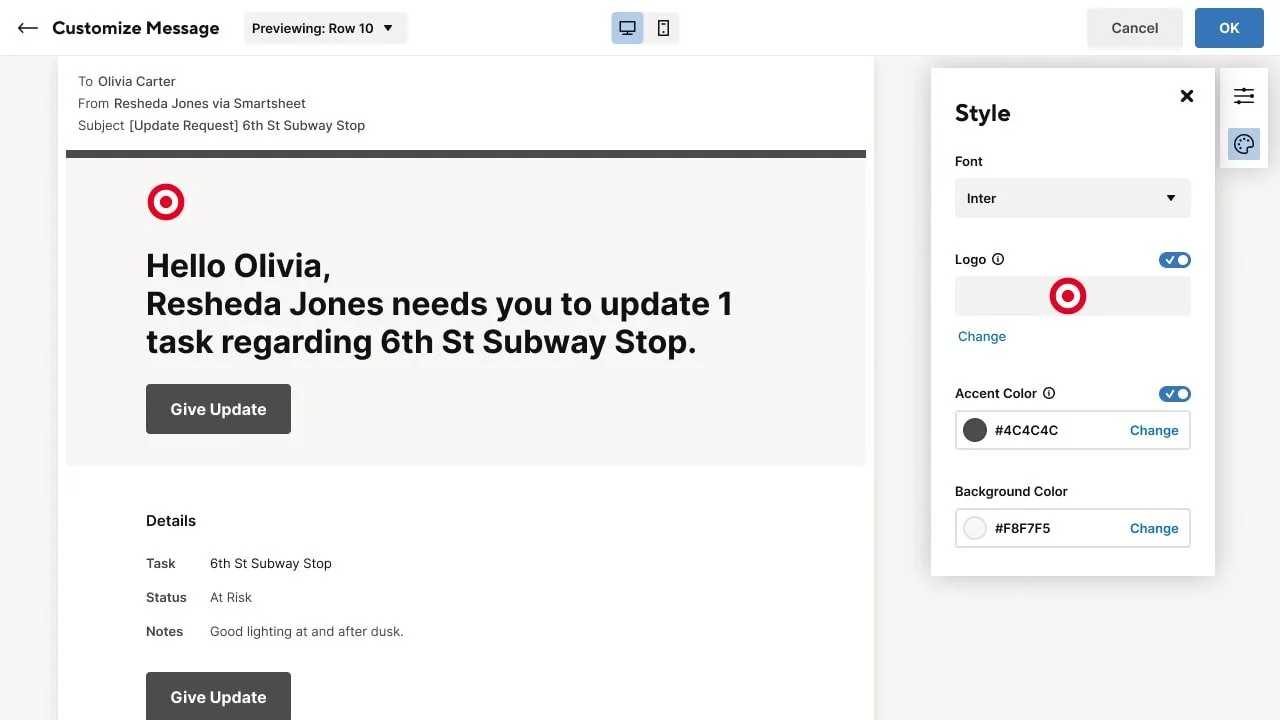The height and width of the screenshot is (720, 1280).
Task: Click the #4C4C4C hex value text
Action: pyautogui.click(x=1026, y=430)
